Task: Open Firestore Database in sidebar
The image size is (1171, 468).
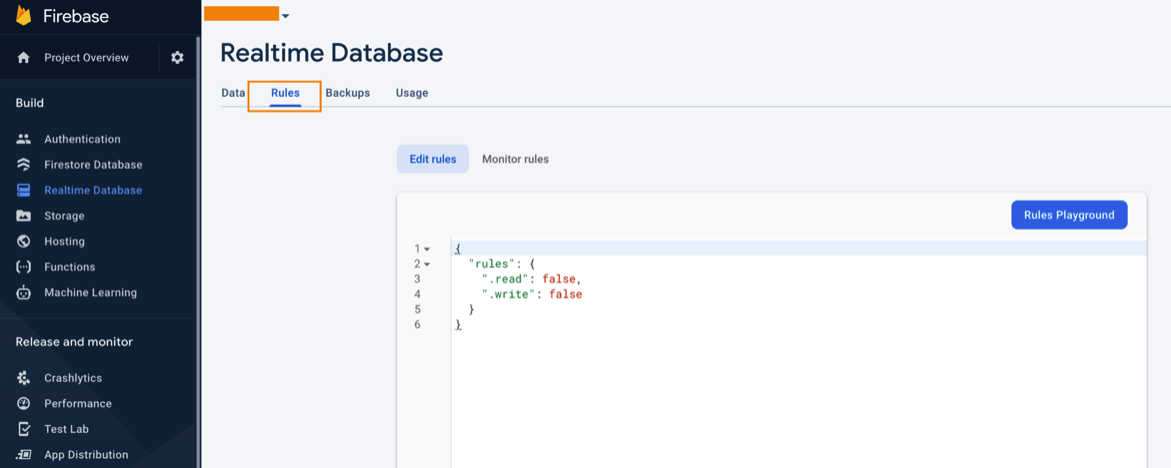Action: click(x=93, y=164)
